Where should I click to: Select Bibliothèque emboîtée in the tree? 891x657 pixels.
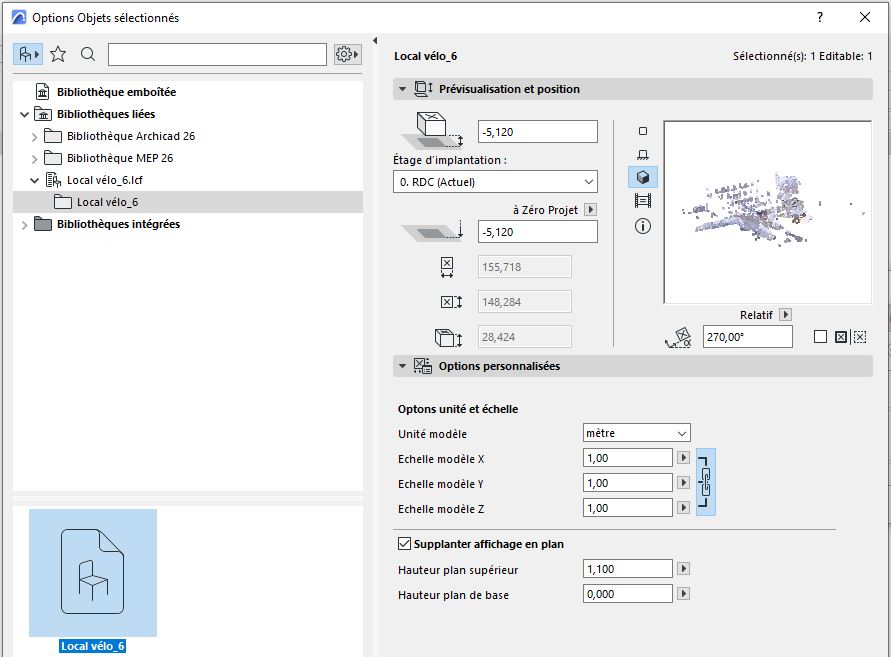(x=116, y=92)
